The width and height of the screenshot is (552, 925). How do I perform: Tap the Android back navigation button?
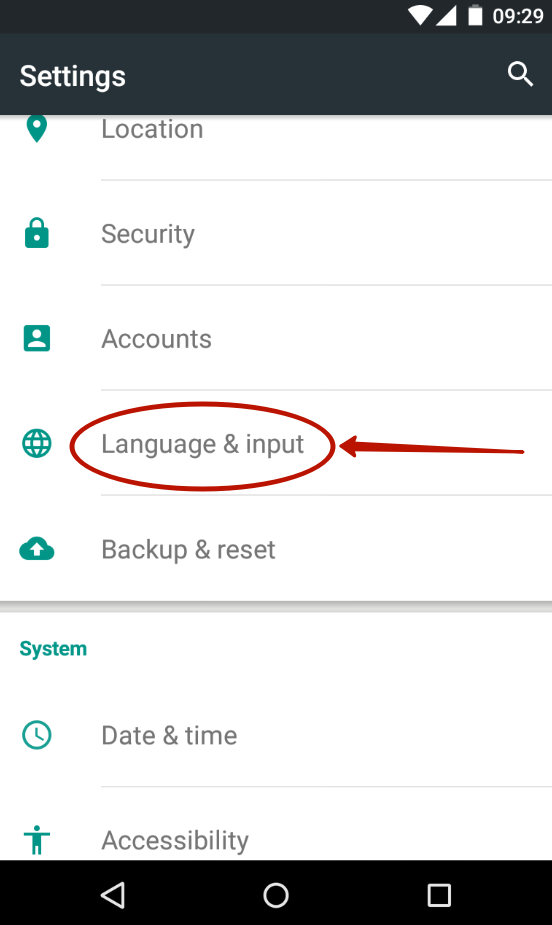pyautogui.click(x=112, y=895)
